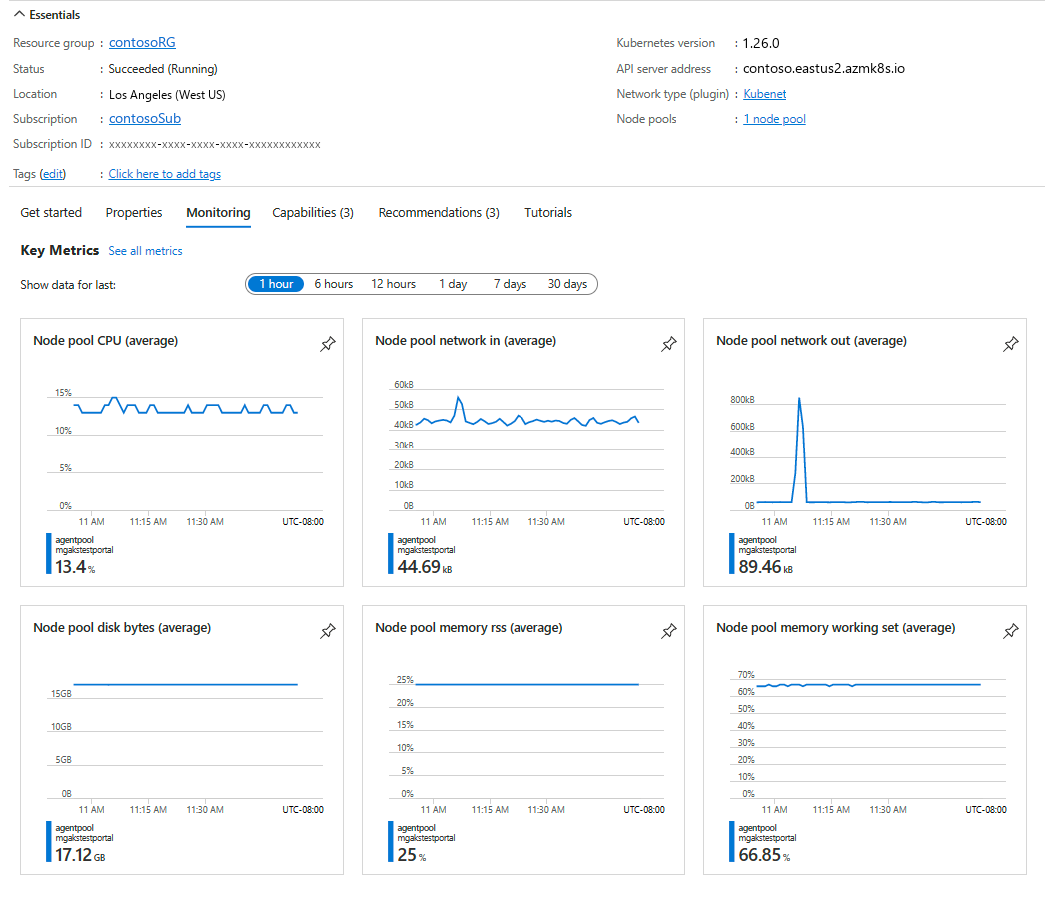Open the contosoRG resource group
1045x900 pixels.
click(x=141, y=42)
